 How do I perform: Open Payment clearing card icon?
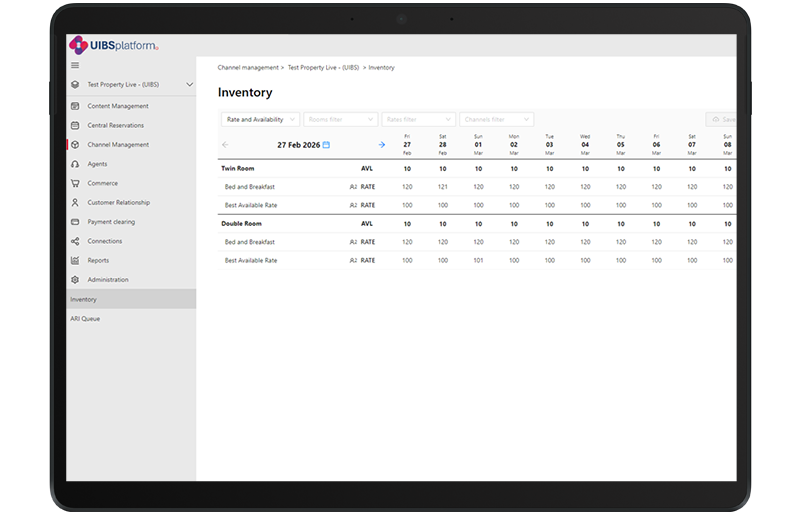(x=75, y=222)
